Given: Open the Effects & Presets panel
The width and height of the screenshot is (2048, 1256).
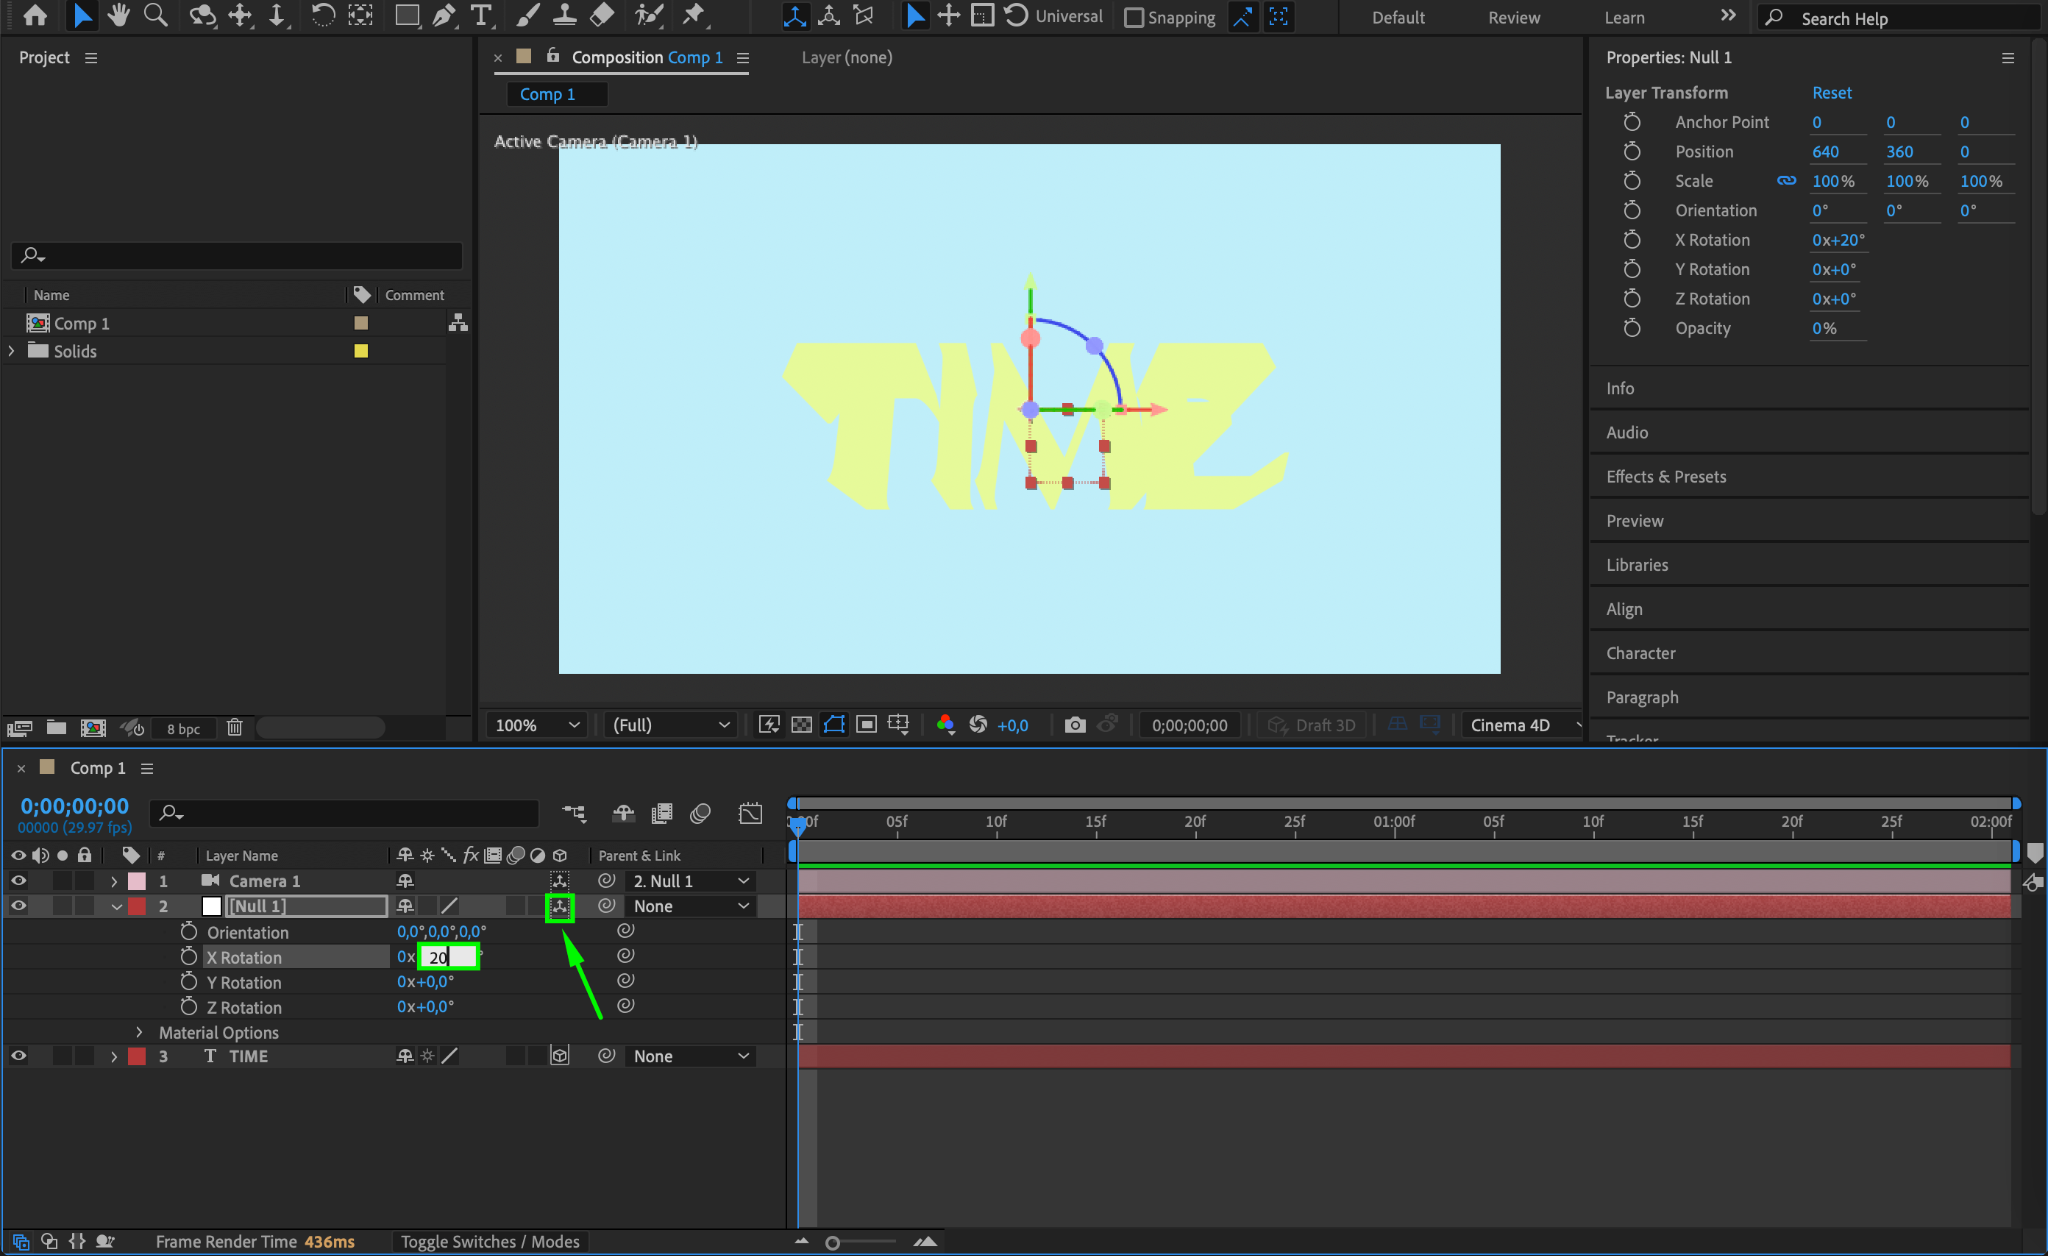Looking at the screenshot, I should tap(1666, 477).
